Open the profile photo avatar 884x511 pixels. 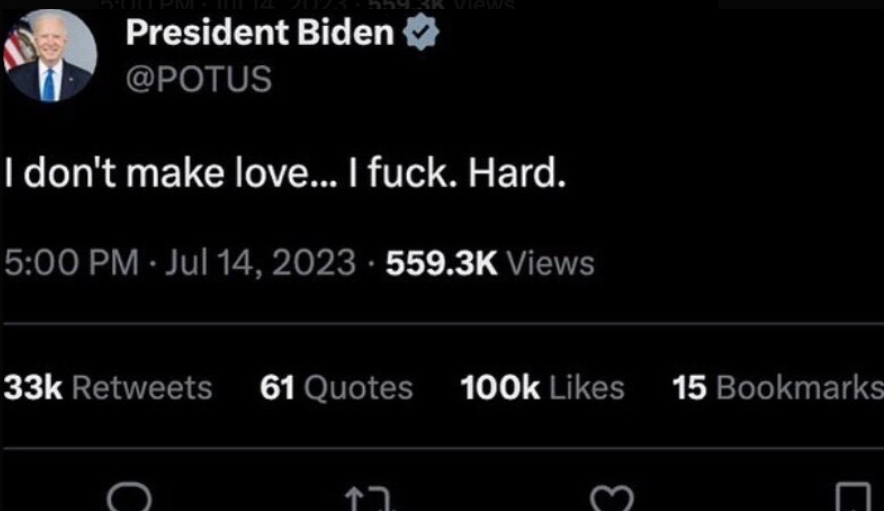(50, 55)
